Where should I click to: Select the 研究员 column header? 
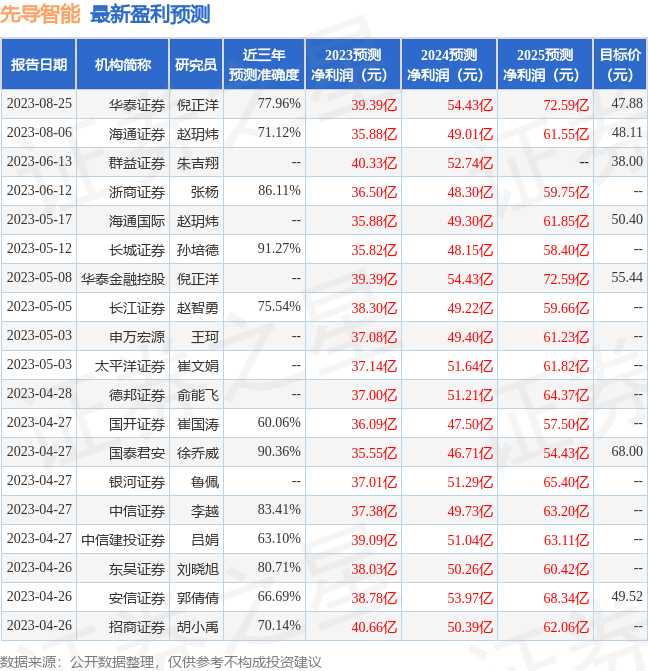coord(196,65)
